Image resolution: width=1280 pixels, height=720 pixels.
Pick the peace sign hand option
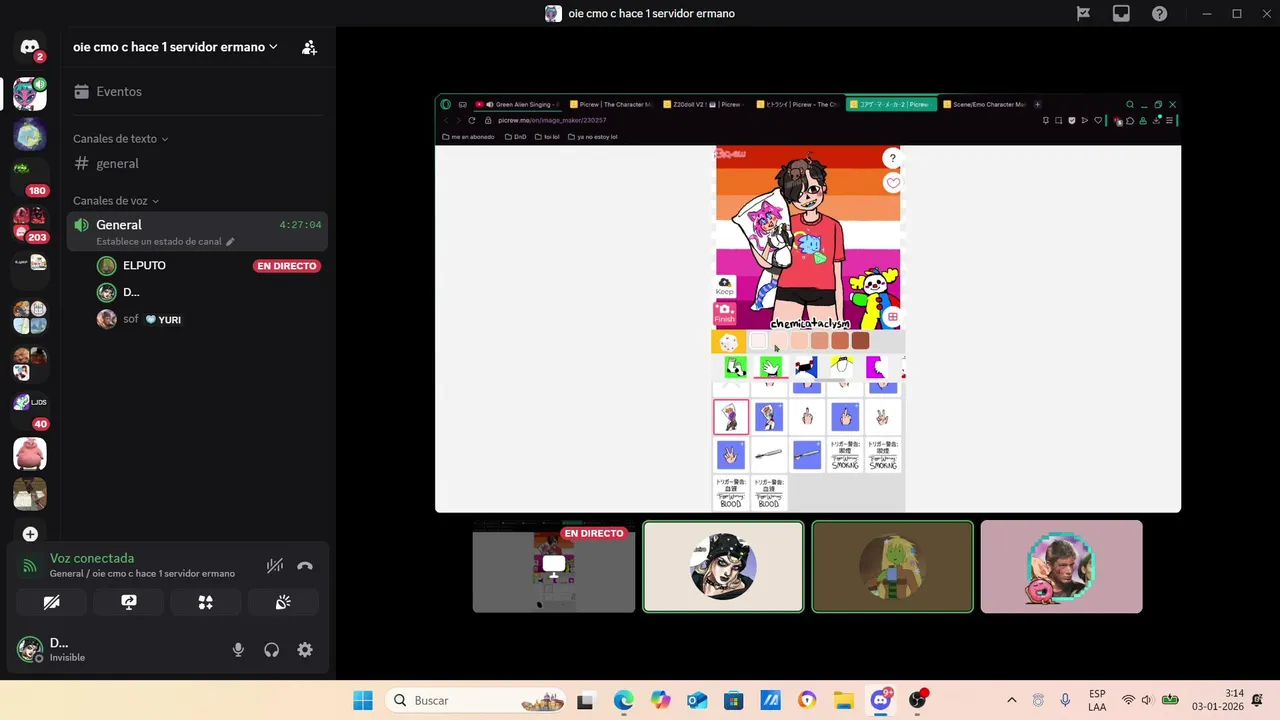882,417
